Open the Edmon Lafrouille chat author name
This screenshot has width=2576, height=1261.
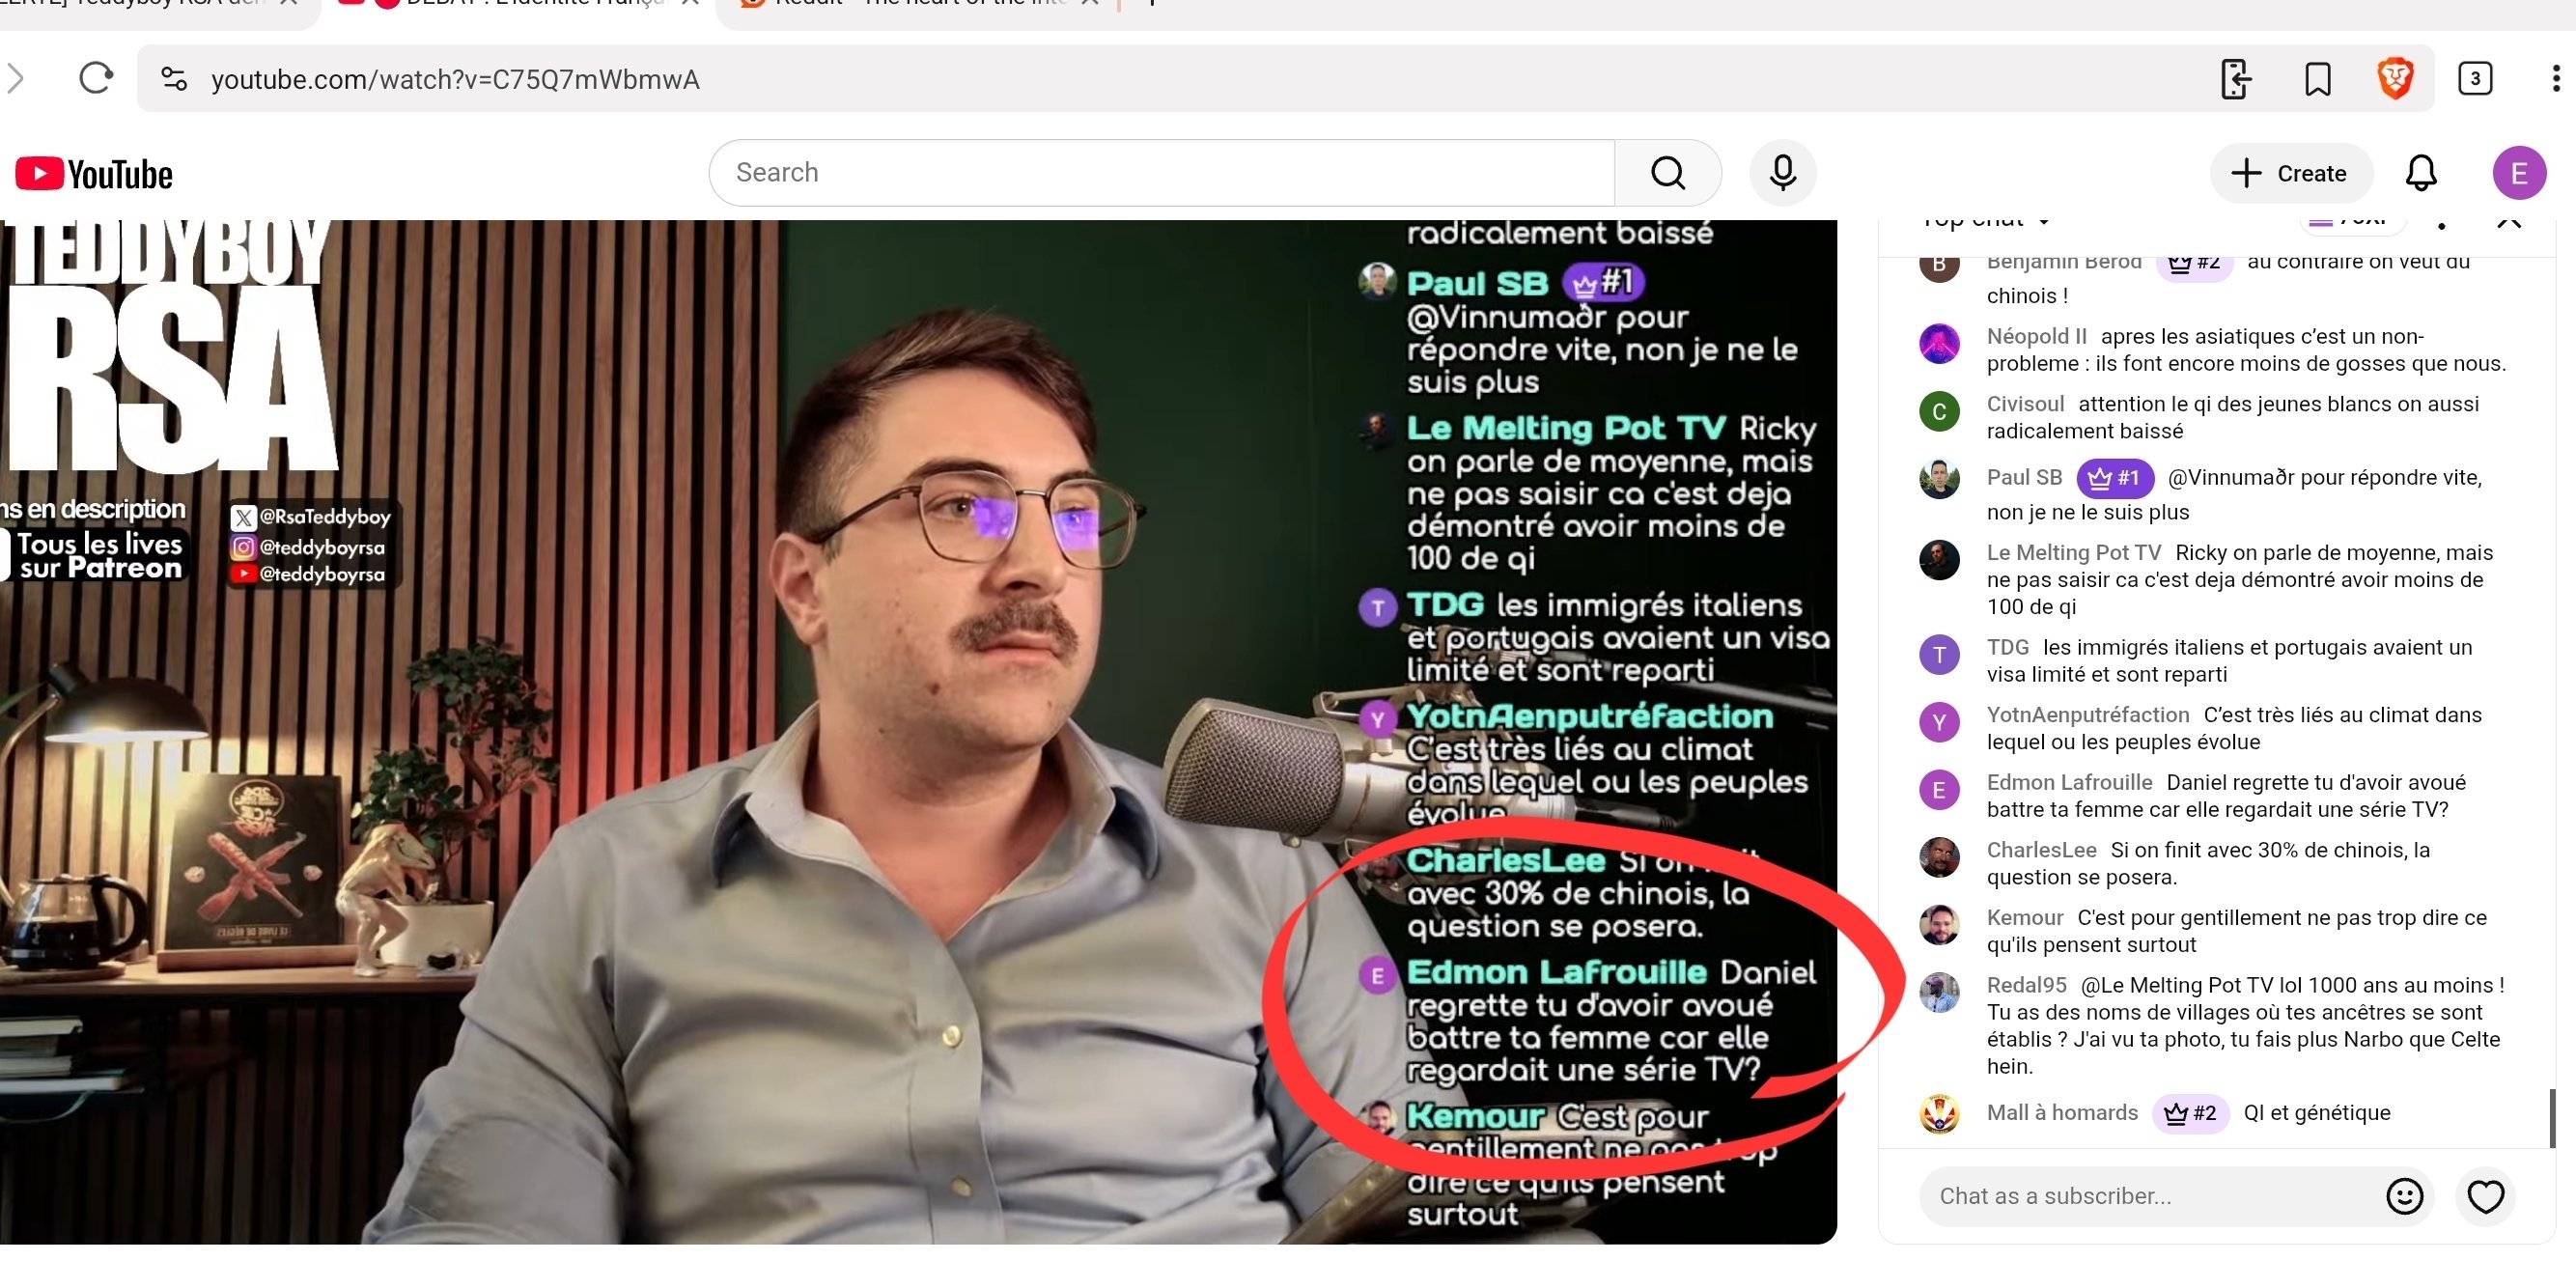pyautogui.click(x=2068, y=782)
